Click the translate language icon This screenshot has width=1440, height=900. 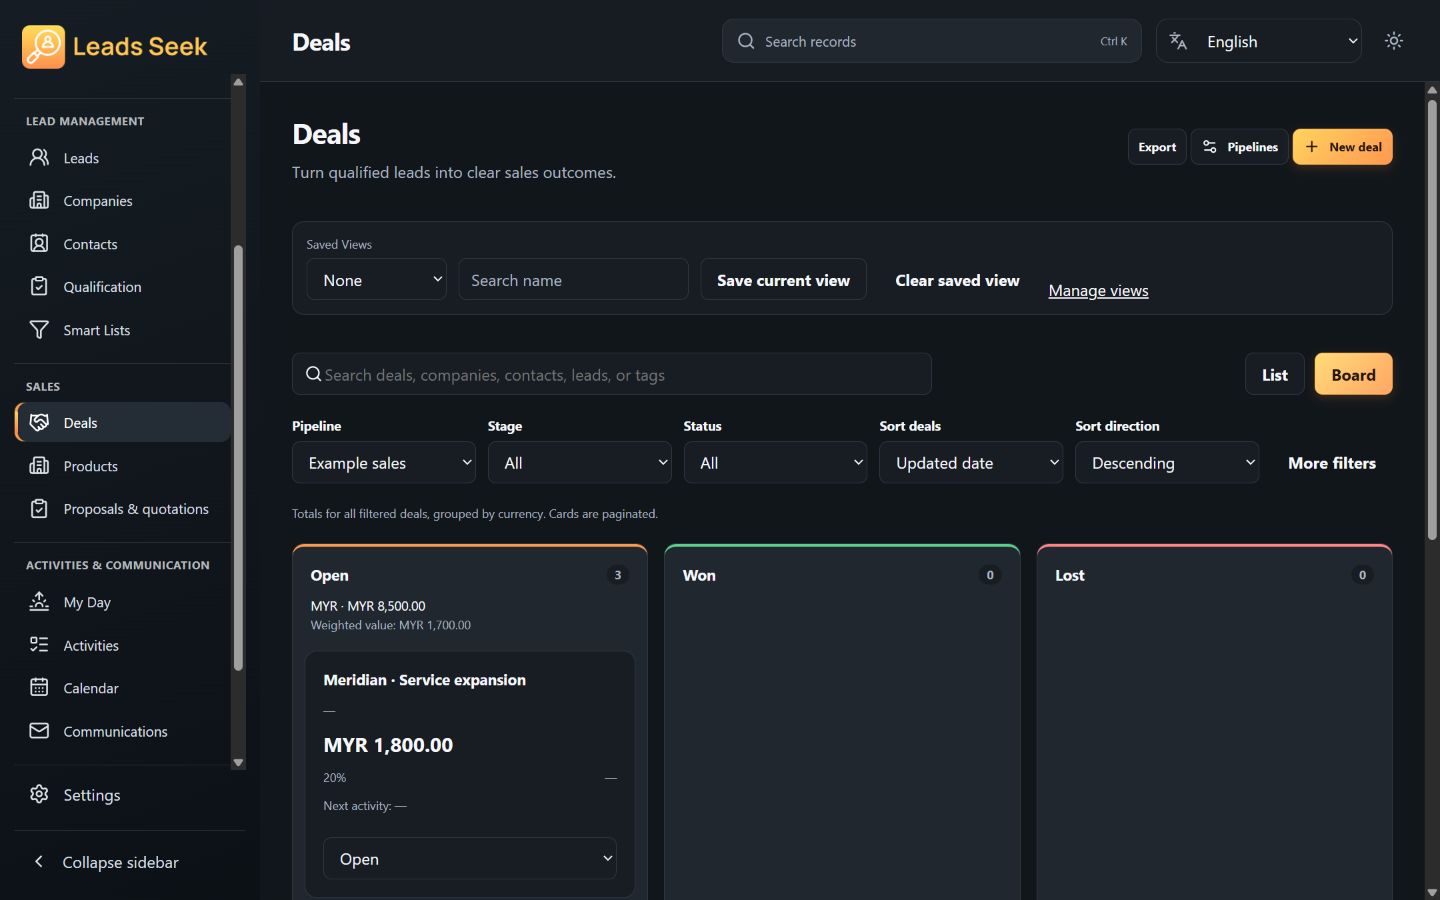click(x=1178, y=41)
